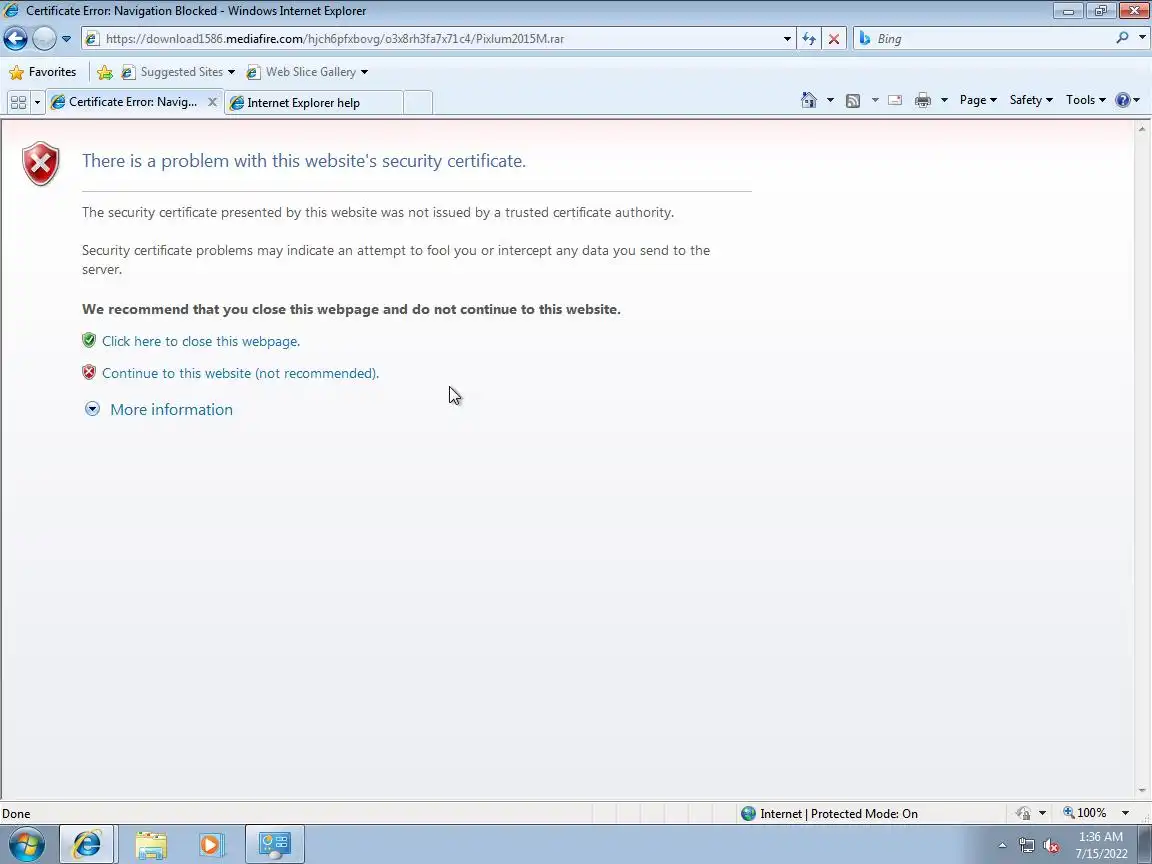
Task: Open Suggested Sites in favorites bar
Action: [179, 72]
